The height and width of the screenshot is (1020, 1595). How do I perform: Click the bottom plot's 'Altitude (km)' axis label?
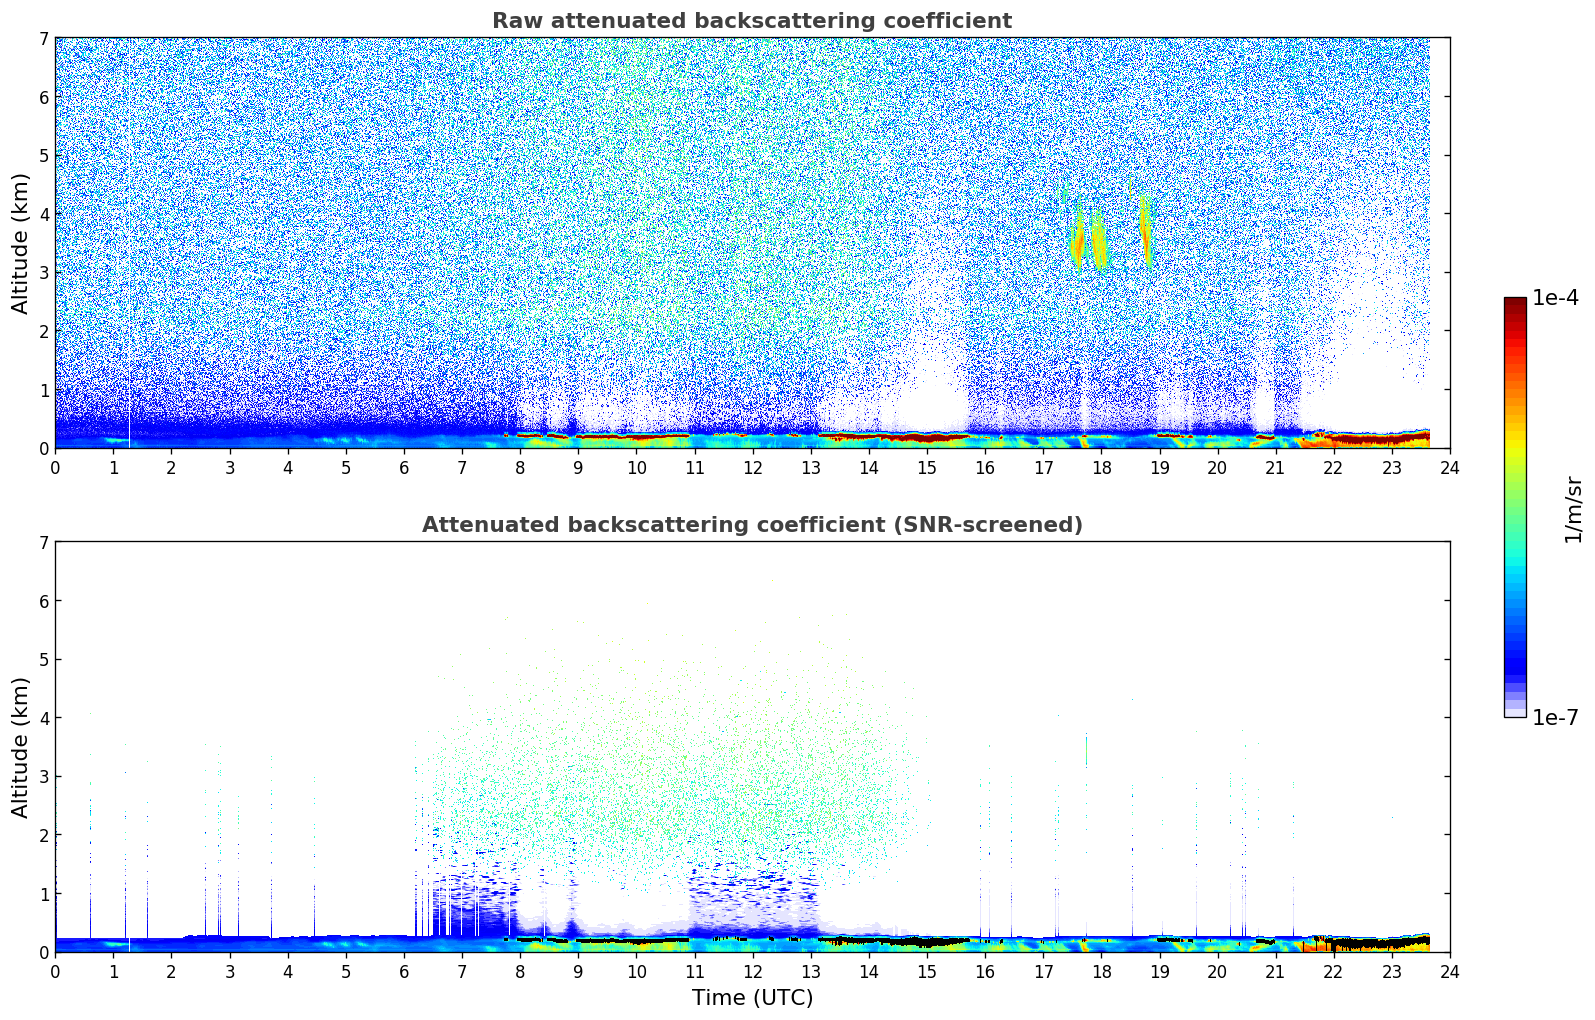click(21, 747)
